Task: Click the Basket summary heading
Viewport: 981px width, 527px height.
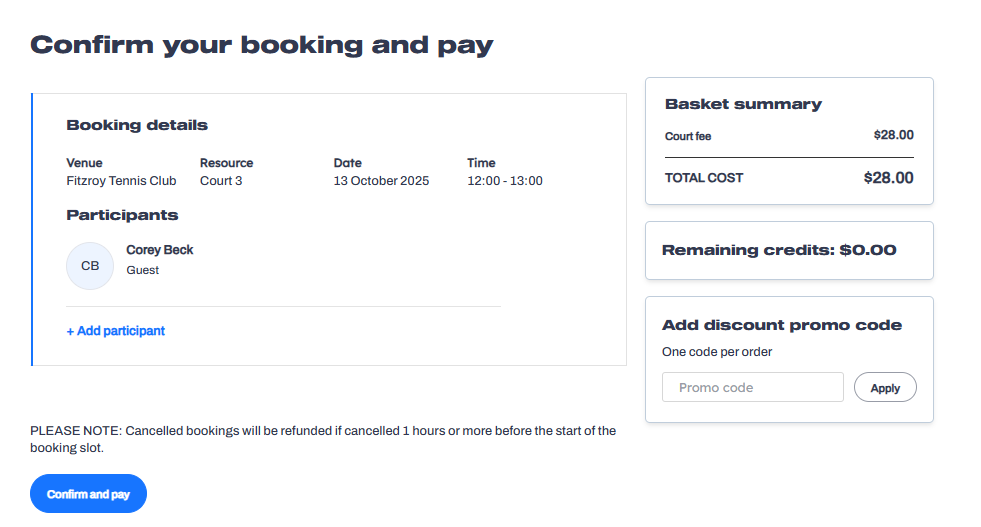Action: (743, 104)
